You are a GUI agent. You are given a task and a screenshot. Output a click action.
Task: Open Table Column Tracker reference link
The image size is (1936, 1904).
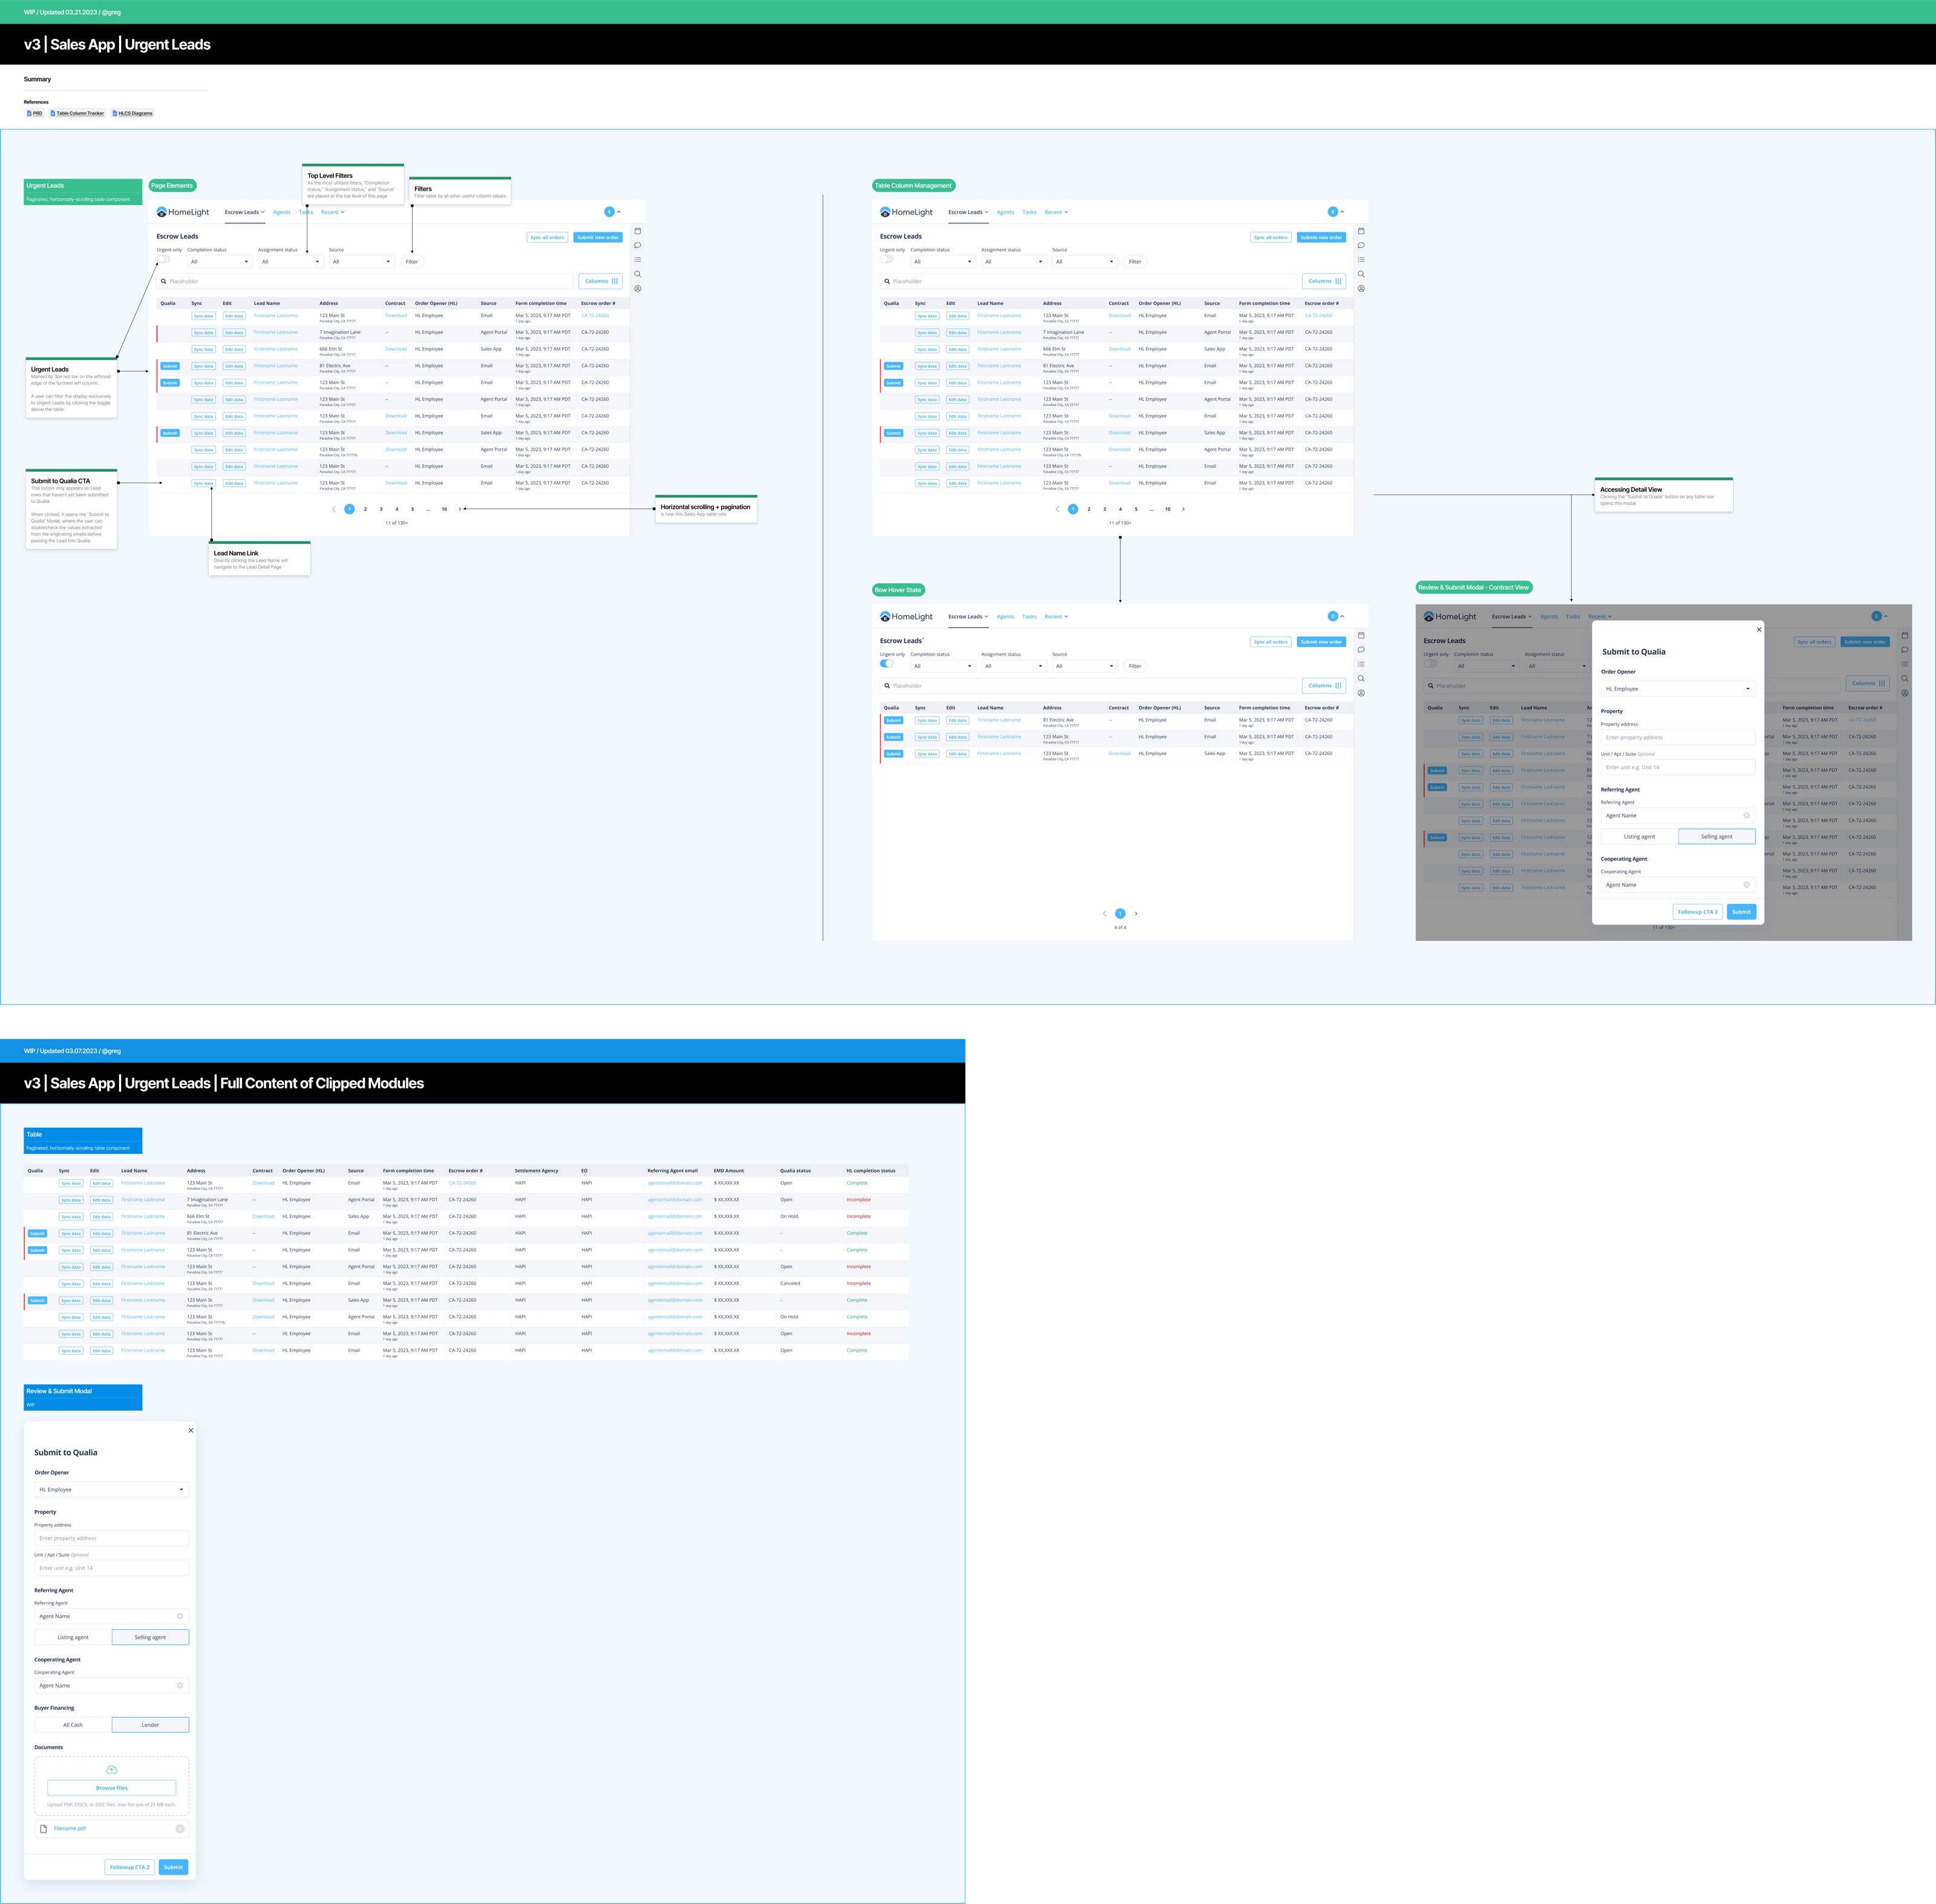pos(78,114)
